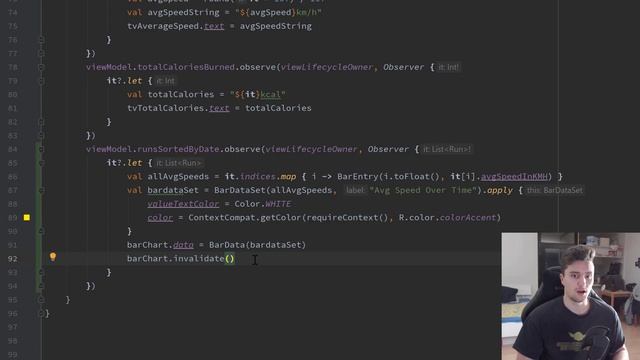
Task: Click 'indices' on line 86
Action: click(258, 176)
